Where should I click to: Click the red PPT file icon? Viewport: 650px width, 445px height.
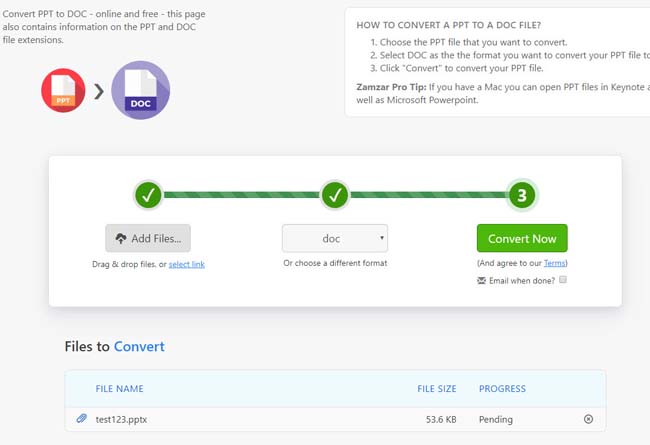coord(63,91)
